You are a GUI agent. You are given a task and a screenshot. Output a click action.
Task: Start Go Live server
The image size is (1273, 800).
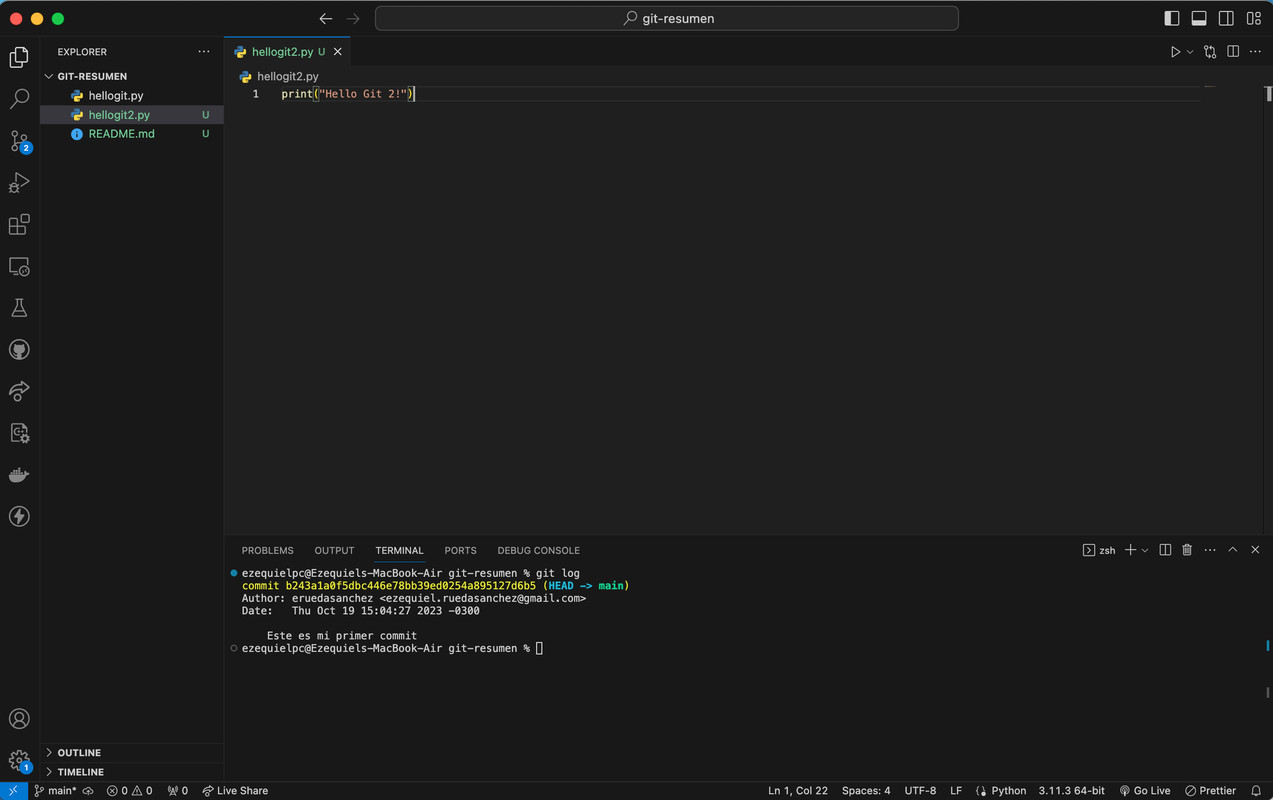tap(1145, 791)
